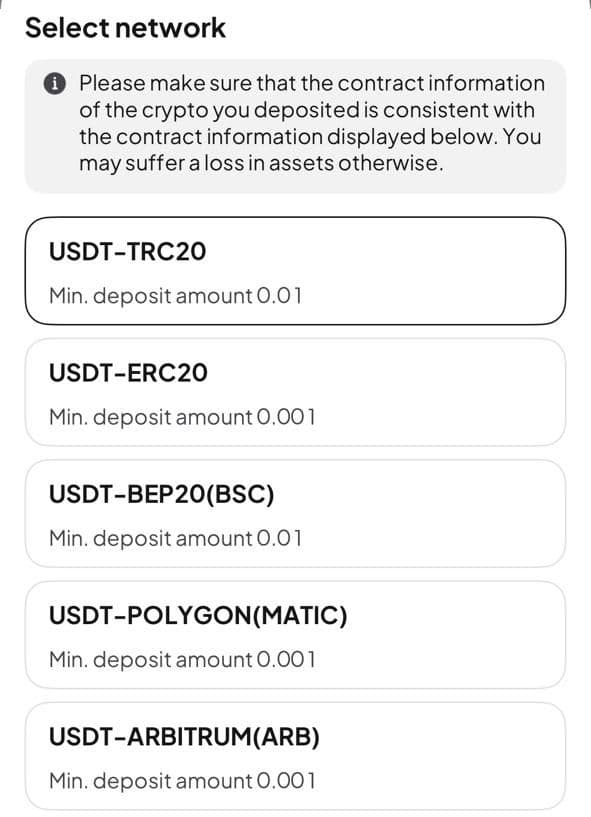Tap Polygon min. deposit amount 0.001 line
The image size is (591, 817).
pos(182,660)
